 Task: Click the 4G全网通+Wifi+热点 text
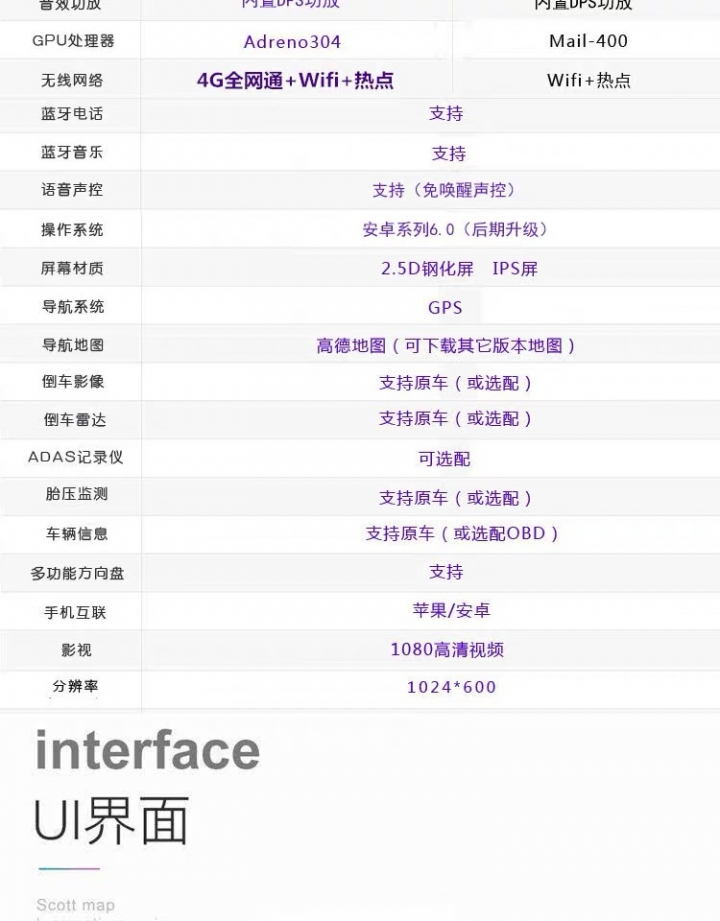[x=295, y=80]
